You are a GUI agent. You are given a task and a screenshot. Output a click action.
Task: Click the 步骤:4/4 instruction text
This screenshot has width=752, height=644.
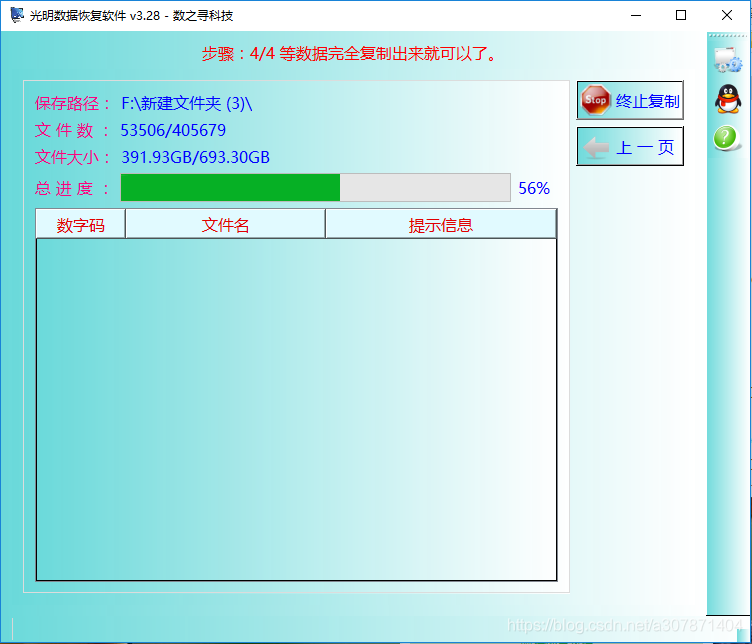[350, 53]
